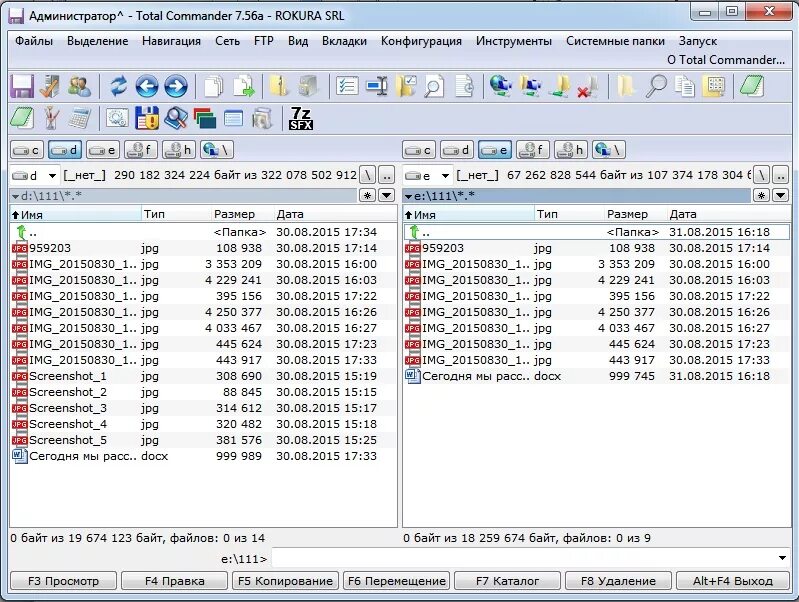Click the floppy with warning sign icon

point(147,118)
